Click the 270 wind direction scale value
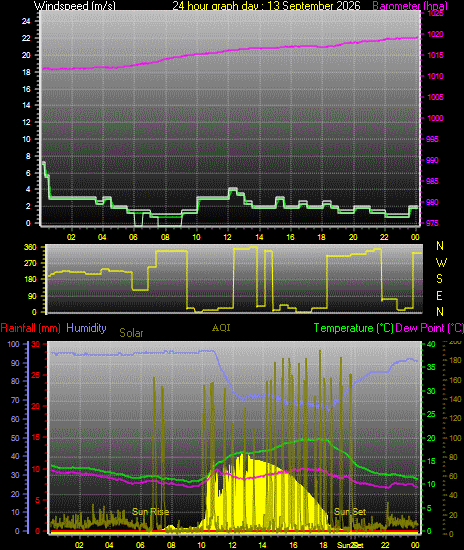The width and height of the screenshot is (464, 550). (x=30, y=263)
